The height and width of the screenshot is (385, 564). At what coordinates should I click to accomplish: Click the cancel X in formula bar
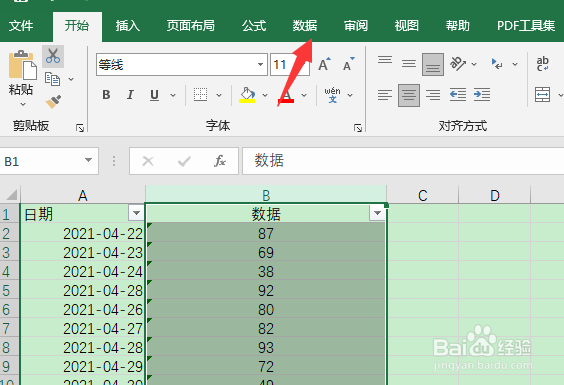pyautogui.click(x=148, y=161)
